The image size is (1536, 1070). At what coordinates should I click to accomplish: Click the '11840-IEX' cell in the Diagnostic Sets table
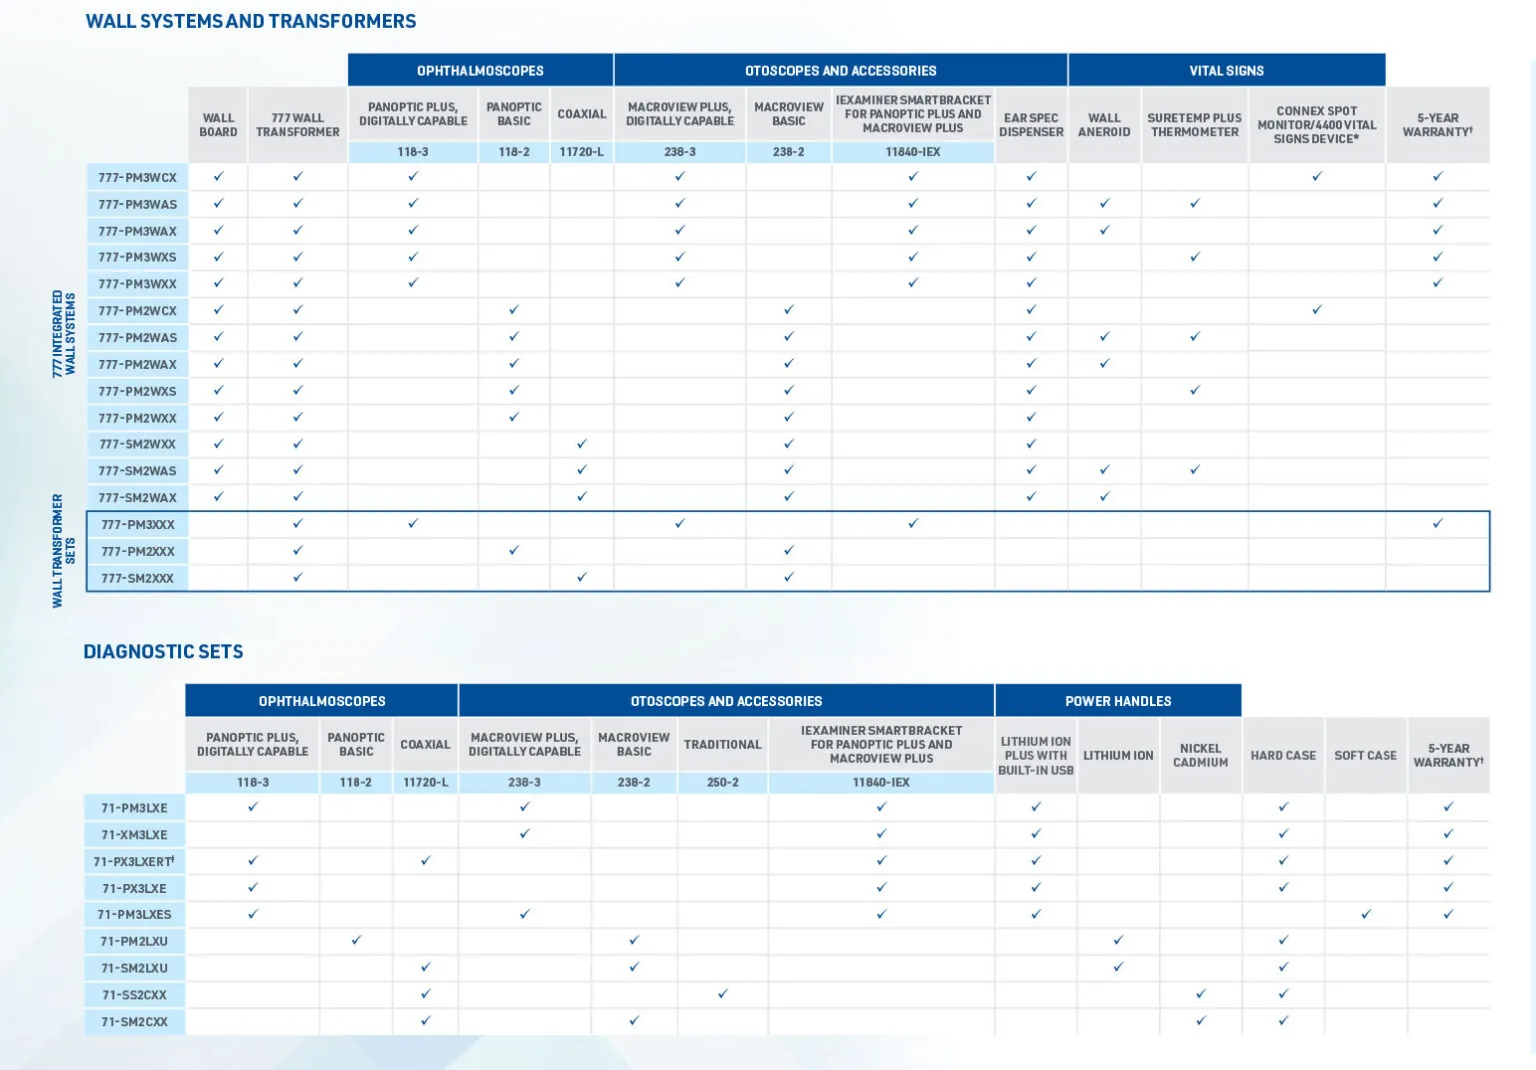881,782
